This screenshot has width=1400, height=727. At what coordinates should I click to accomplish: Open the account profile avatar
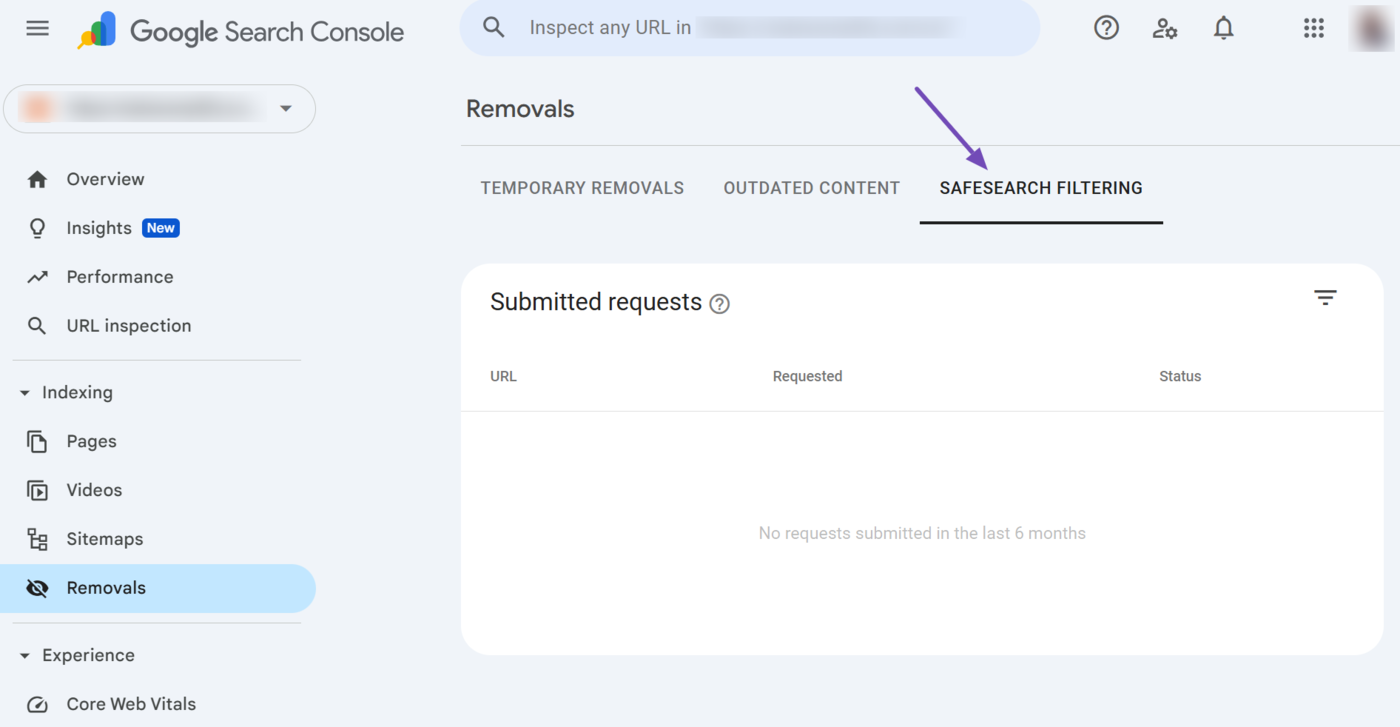pos(1370,28)
